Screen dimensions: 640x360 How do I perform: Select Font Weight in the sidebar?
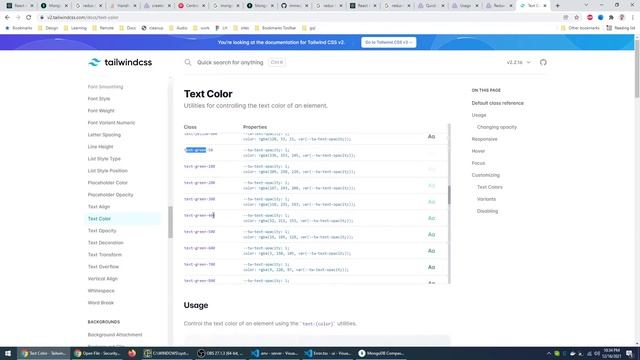pos(101,111)
